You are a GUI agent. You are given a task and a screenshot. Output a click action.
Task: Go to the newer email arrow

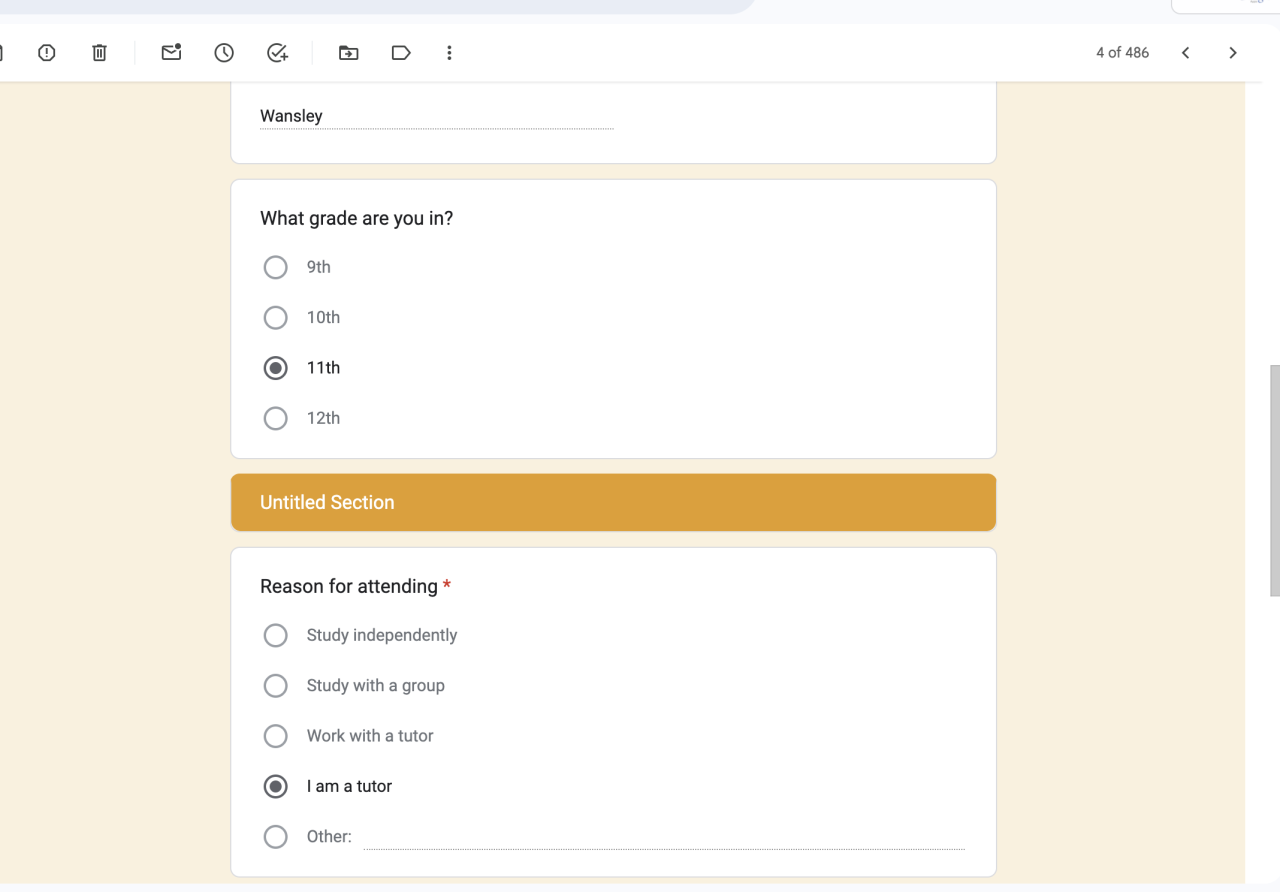click(x=1185, y=53)
